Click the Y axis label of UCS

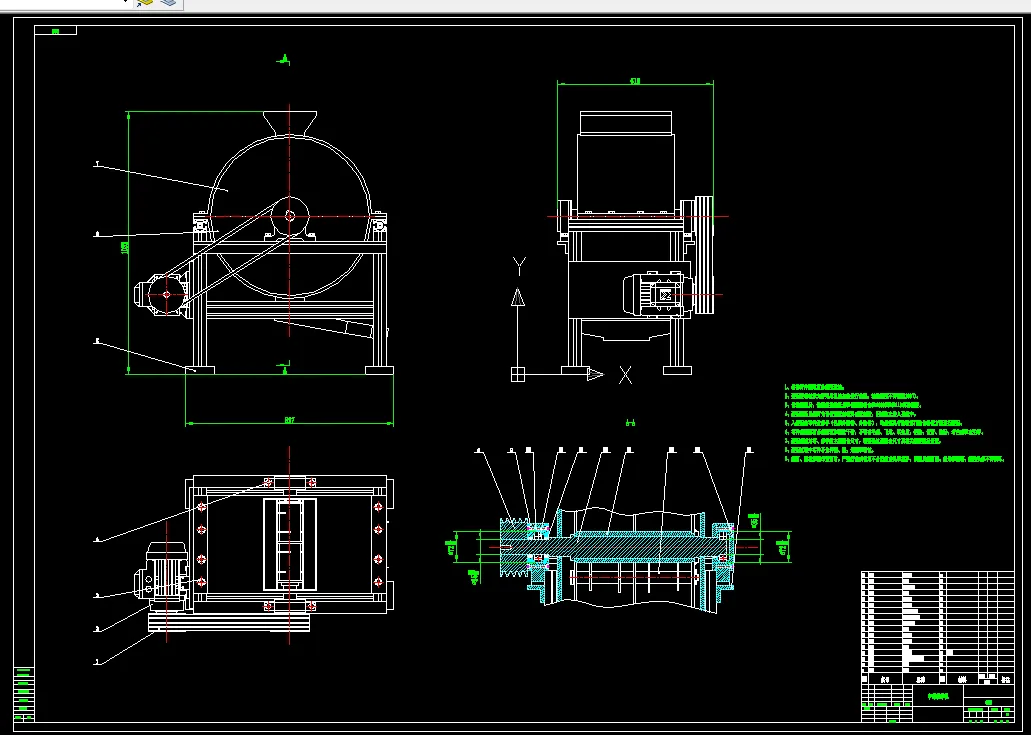[518, 265]
